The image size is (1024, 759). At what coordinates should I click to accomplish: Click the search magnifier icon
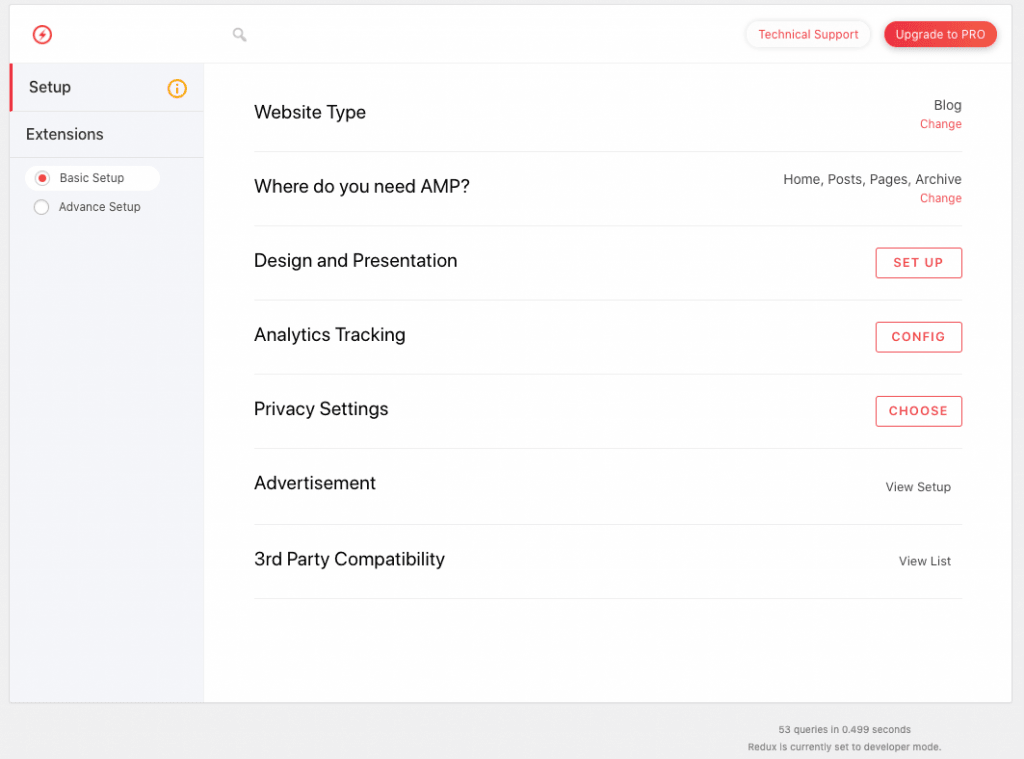click(239, 35)
